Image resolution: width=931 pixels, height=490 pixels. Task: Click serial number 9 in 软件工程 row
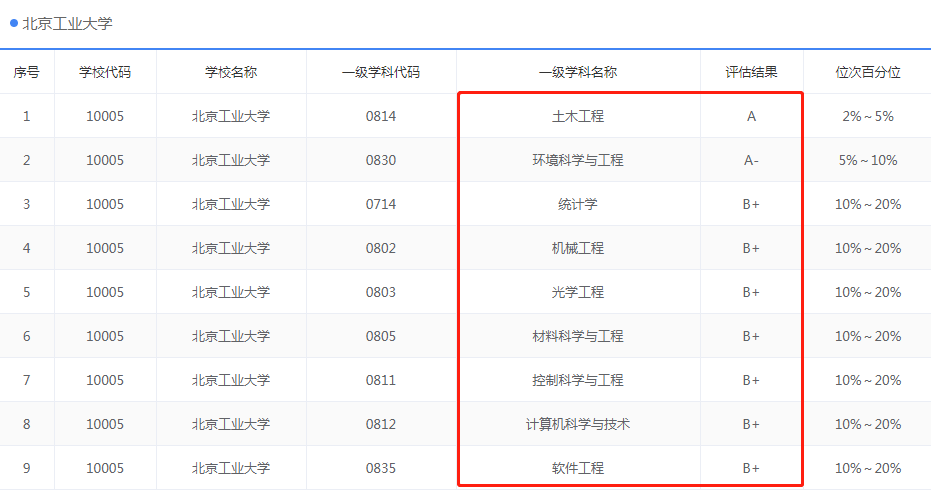point(27,468)
